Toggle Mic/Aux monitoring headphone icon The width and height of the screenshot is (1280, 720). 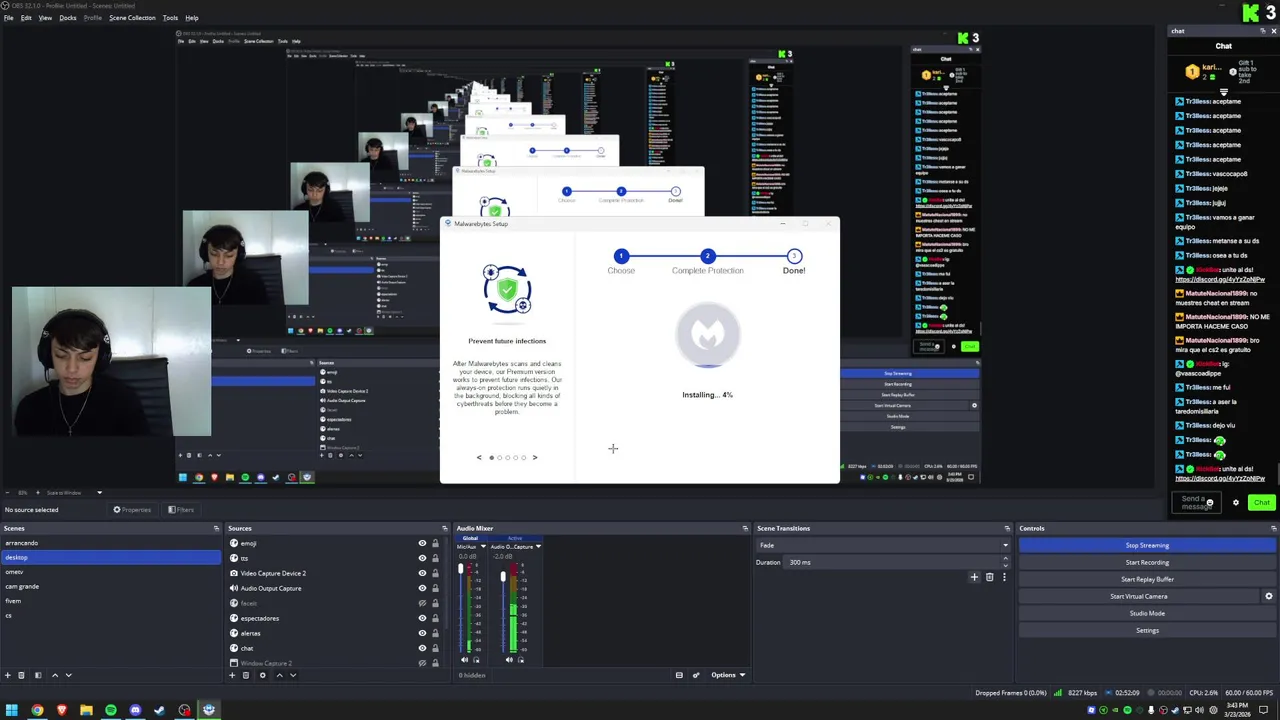[x=476, y=660]
